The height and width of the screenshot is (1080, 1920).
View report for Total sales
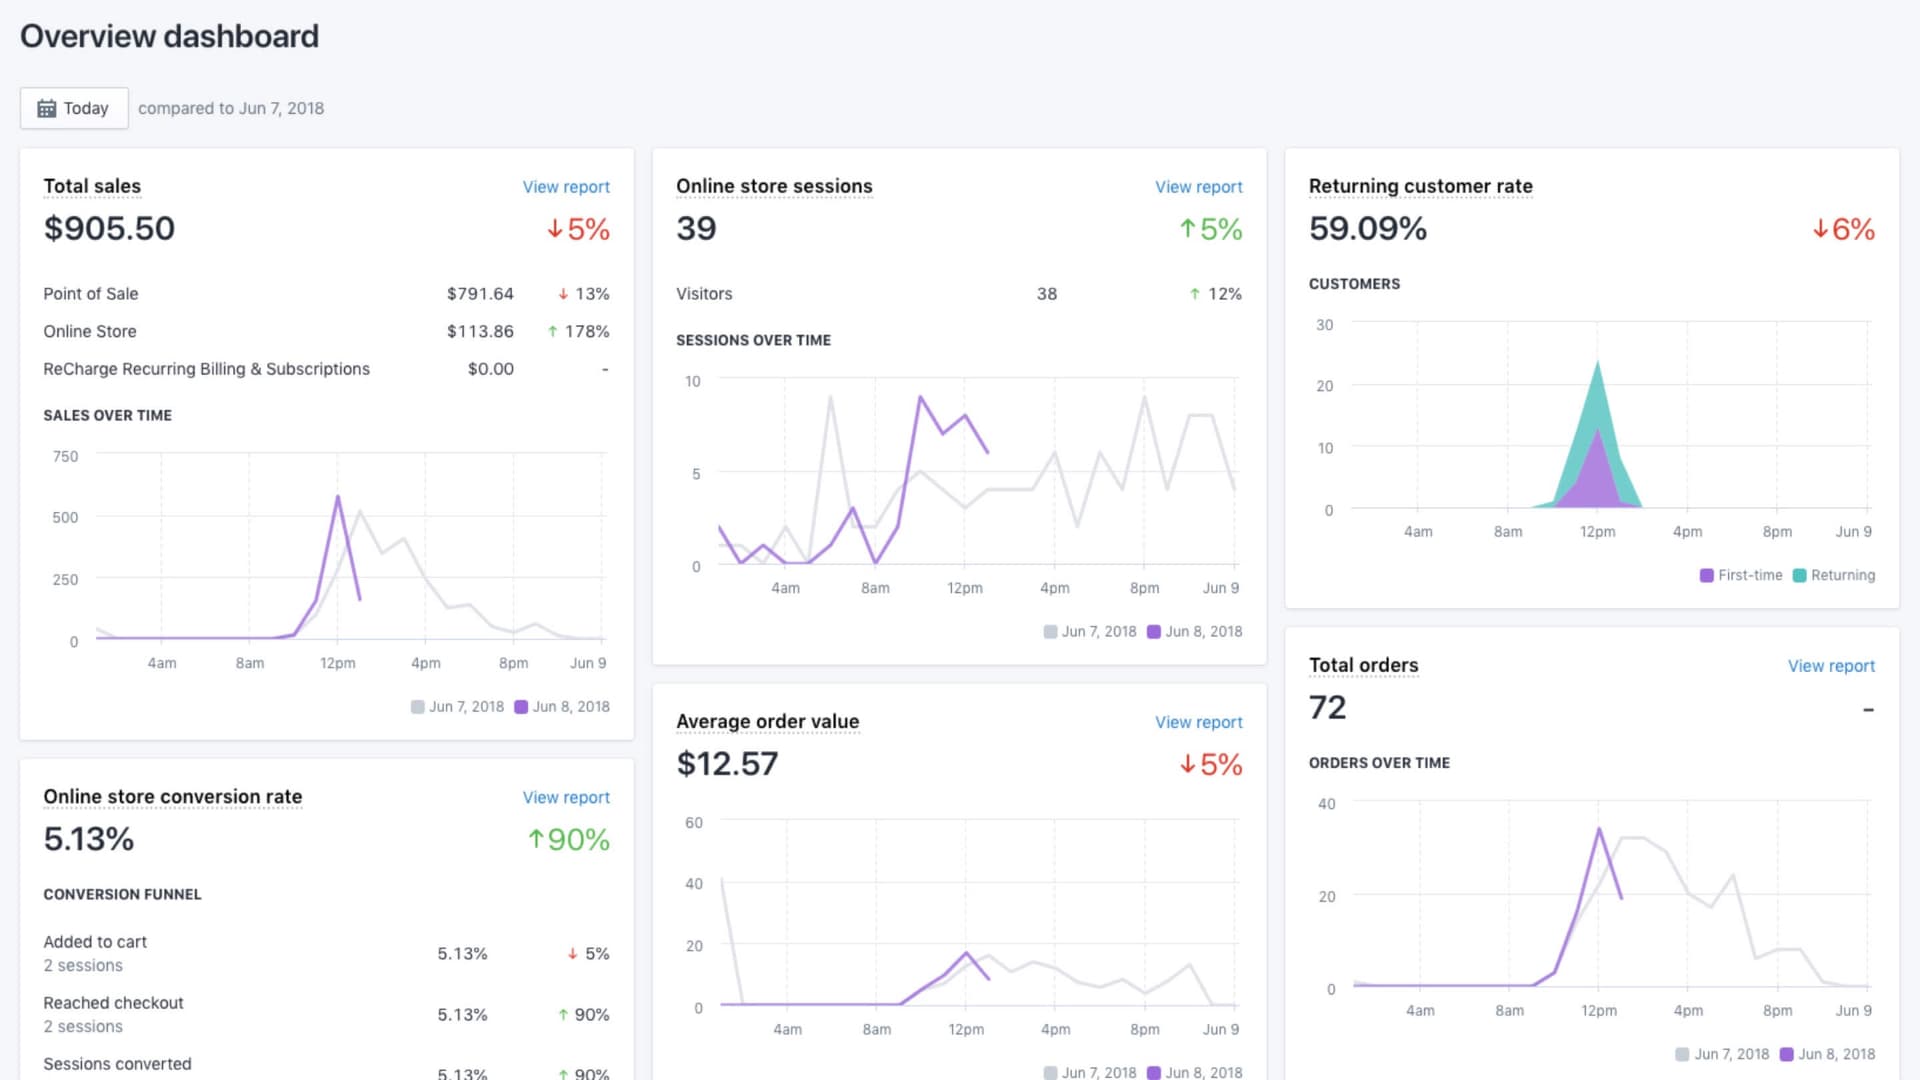click(x=566, y=186)
